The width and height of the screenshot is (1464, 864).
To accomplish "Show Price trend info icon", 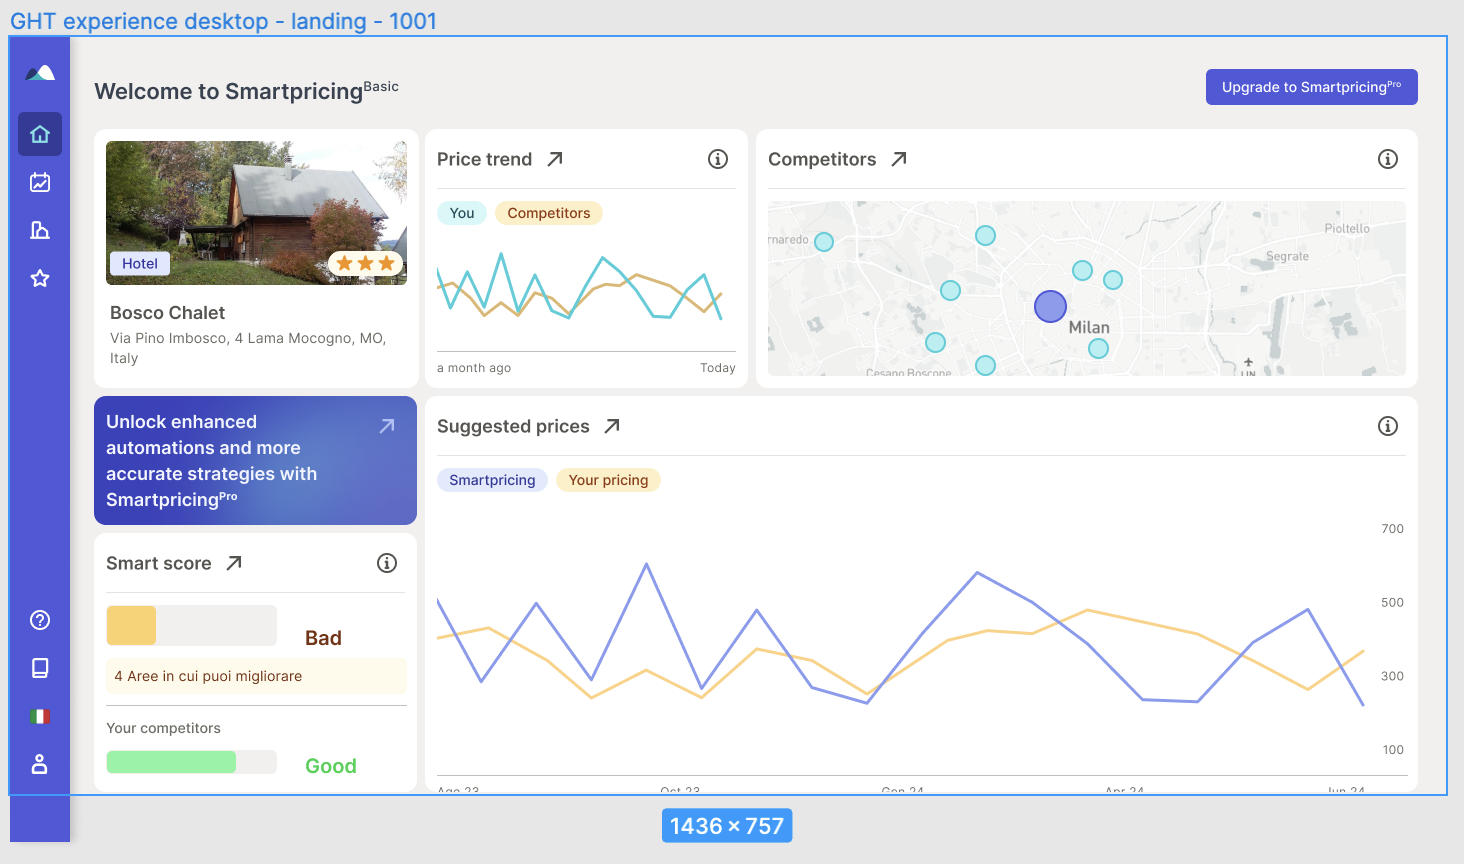I will point(718,159).
